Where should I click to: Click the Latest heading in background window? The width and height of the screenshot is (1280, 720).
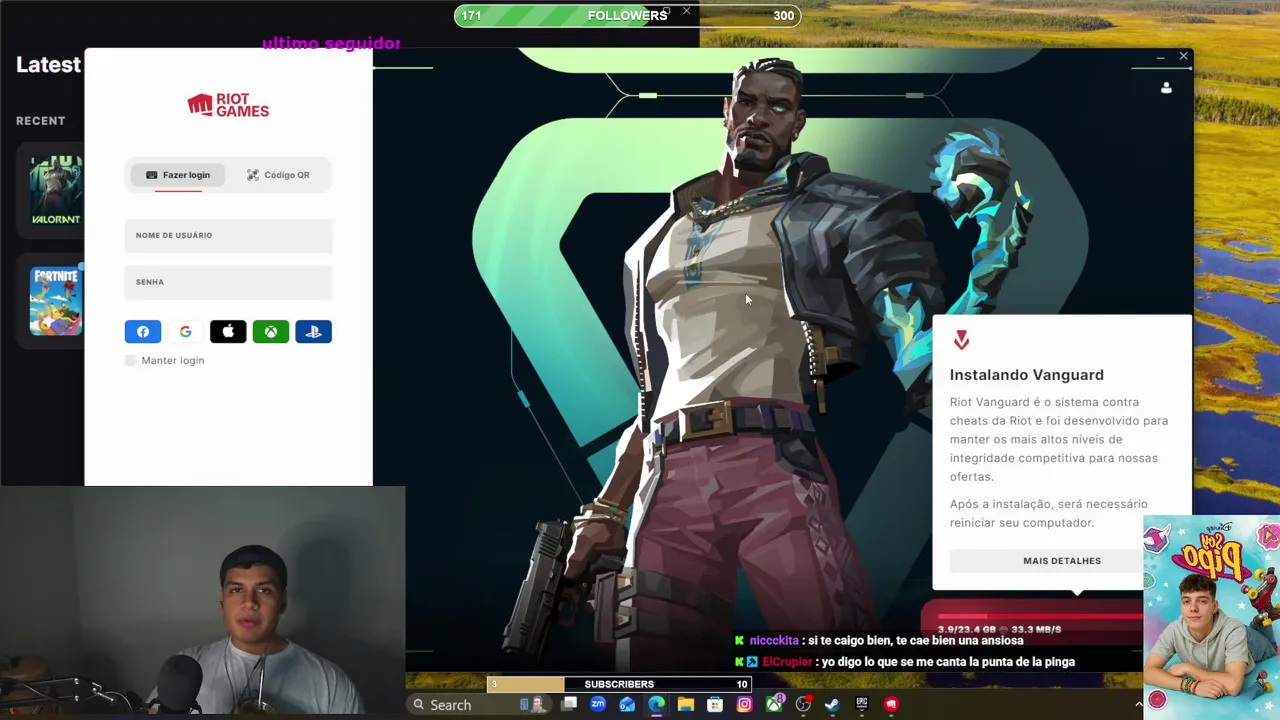48,65
